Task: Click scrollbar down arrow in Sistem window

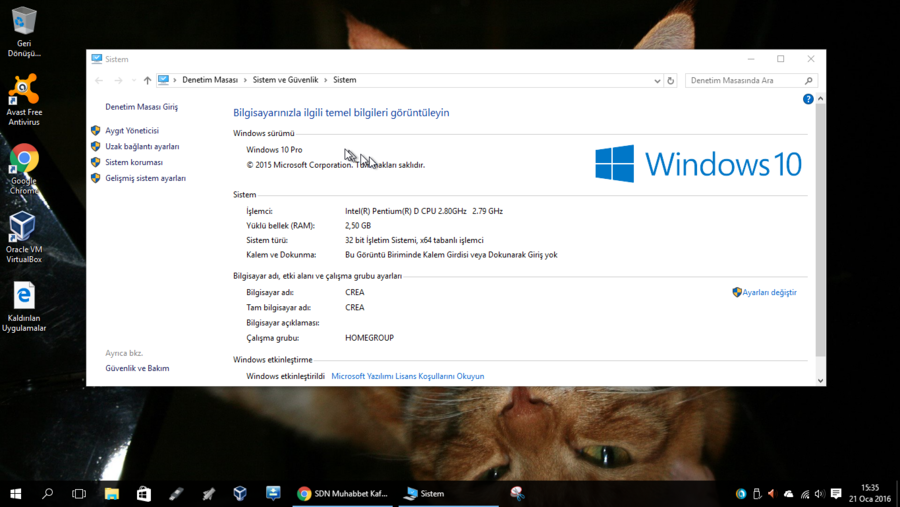Action: [x=820, y=380]
